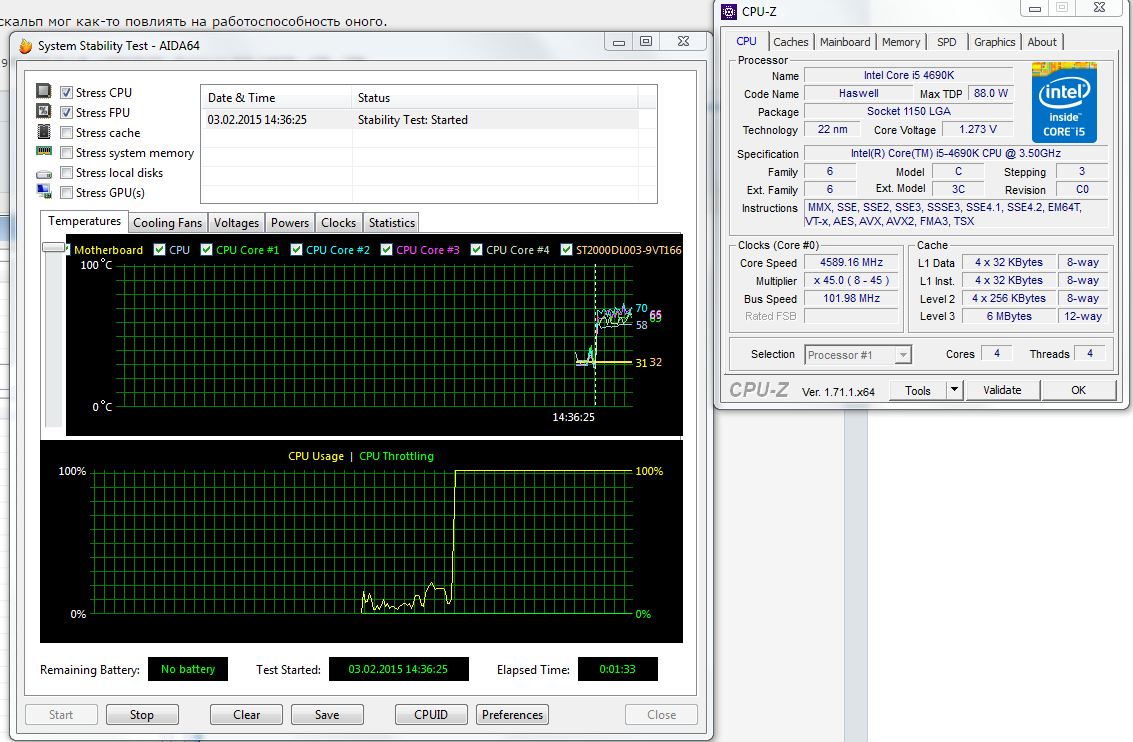Click the FPU icon beside Stress FPU
1133x742 pixels.
click(x=44, y=111)
